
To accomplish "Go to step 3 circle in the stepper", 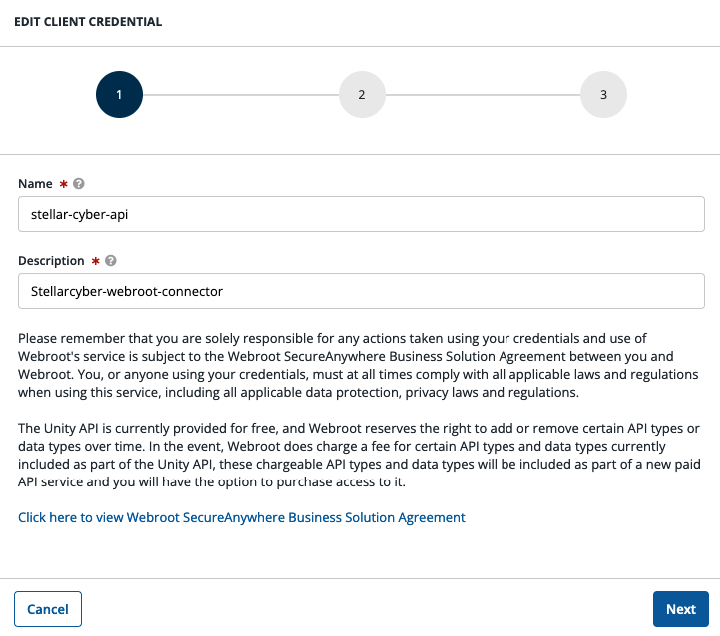I will (603, 95).
